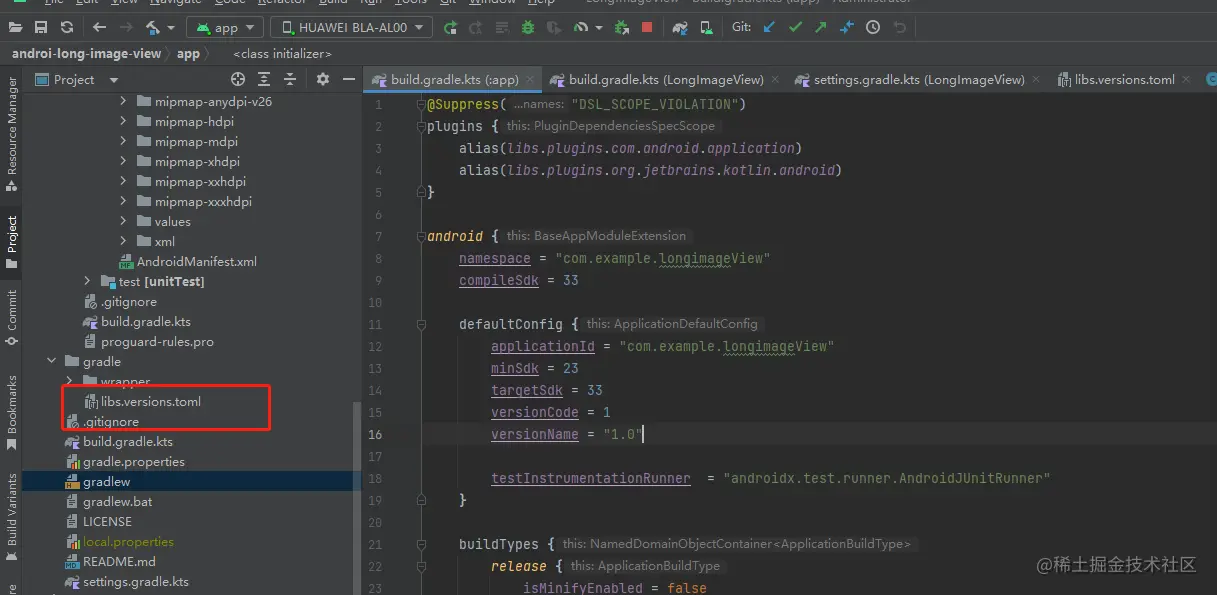The width and height of the screenshot is (1217, 595).
Task: Close the build.gradle.kts (LongImageView) tab
Action: [776, 79]
